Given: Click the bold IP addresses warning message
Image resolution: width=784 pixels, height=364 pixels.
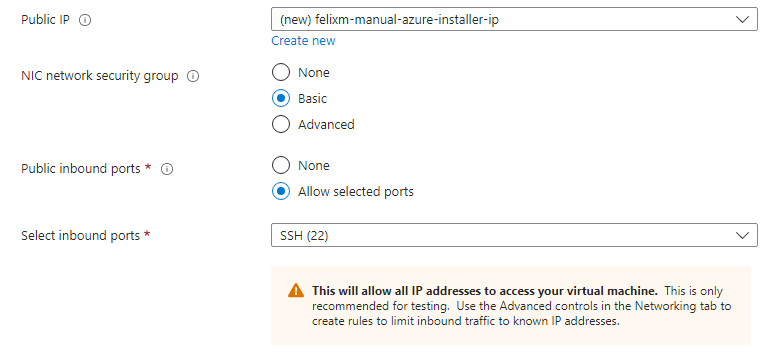Looking at the screenshot, I should (x=485, y=290).
